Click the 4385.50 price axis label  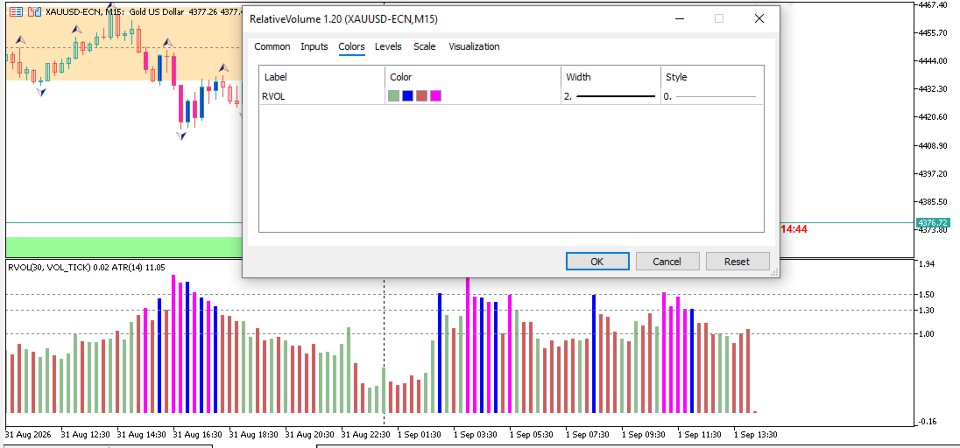click(934, 202)
